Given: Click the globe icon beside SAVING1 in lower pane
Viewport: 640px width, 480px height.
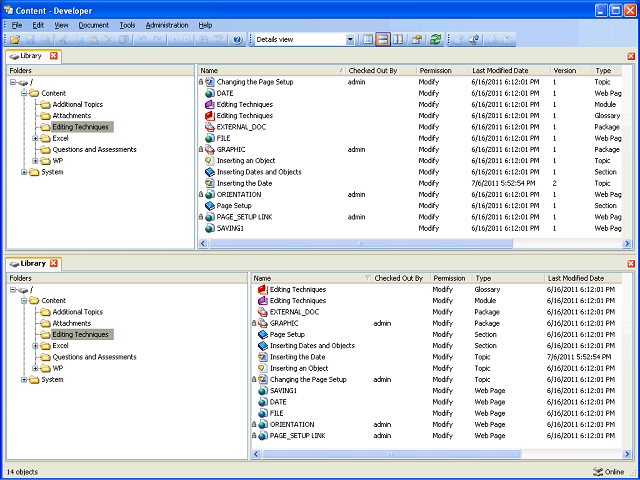Looking at the screenshot, I should pyautogui.click(x=263, y=391).
